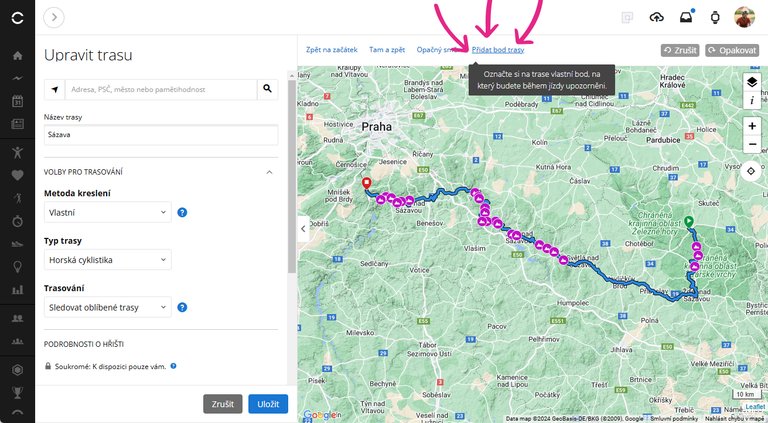Open the Typ trasy dropdown

[109, 260]
